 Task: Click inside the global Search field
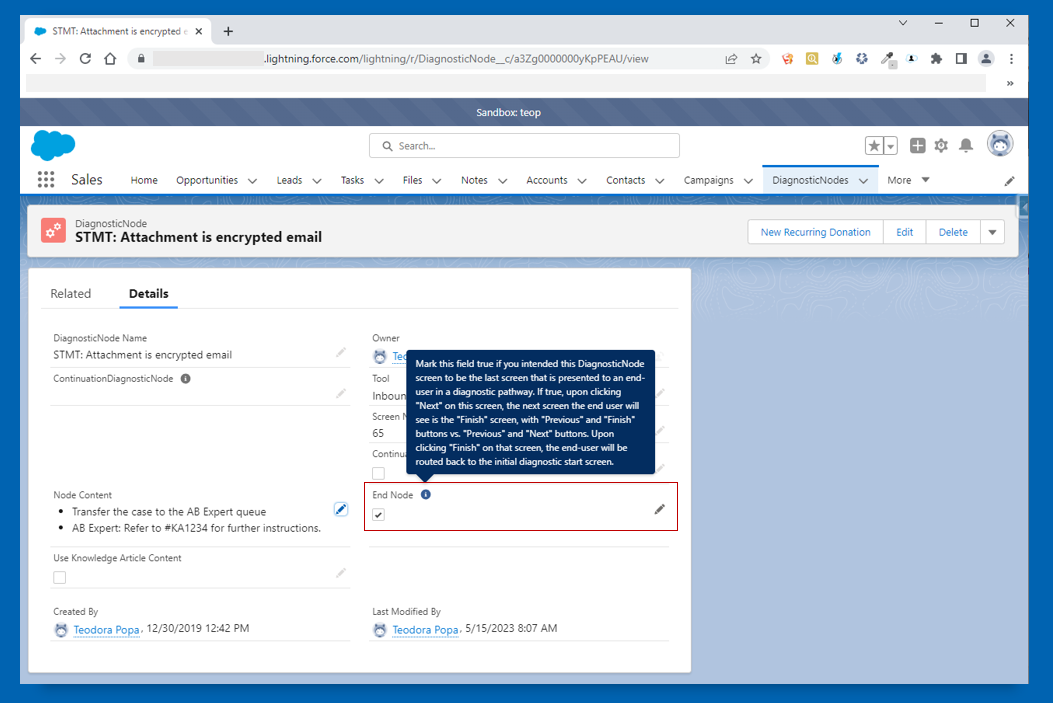pos(524,145)
